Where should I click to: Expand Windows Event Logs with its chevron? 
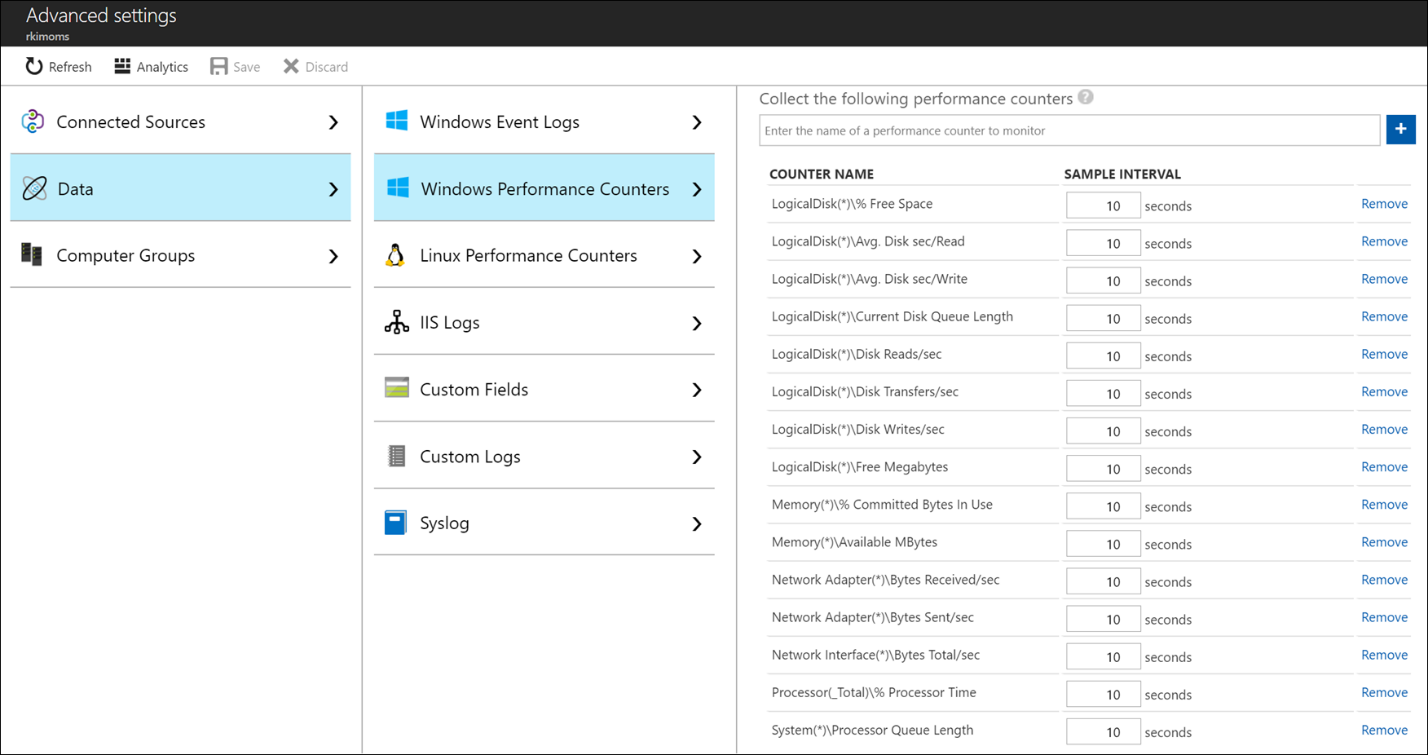coord(697,121)
